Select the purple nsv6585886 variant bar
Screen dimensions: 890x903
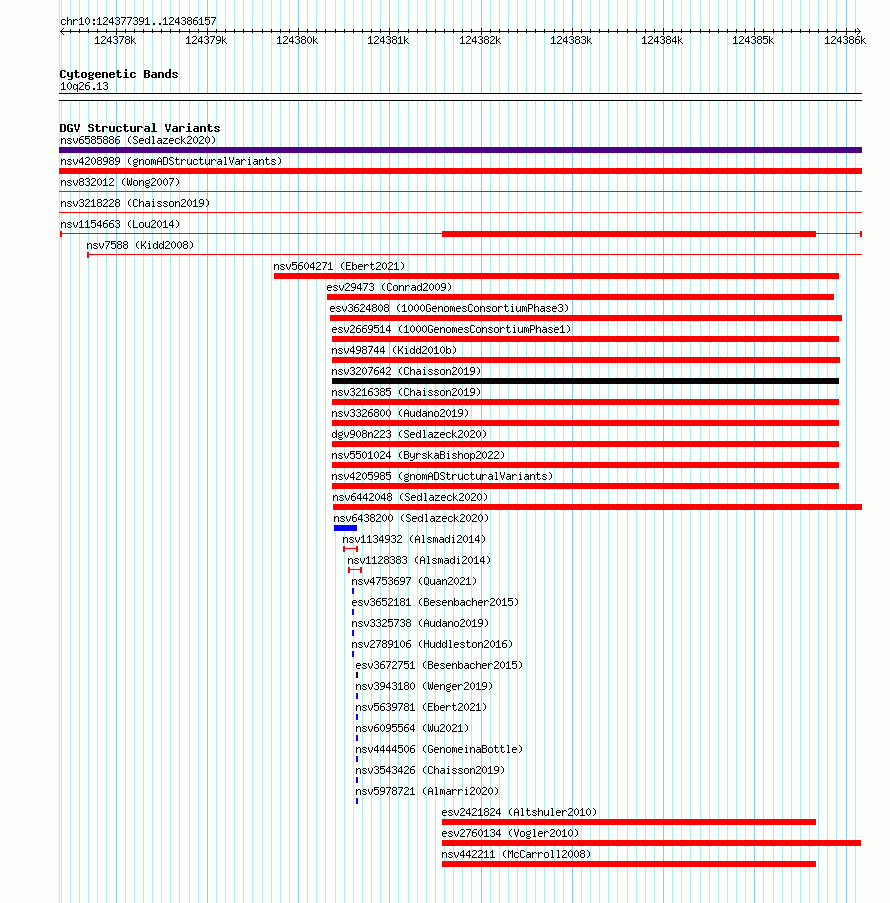tap(460, 150)
